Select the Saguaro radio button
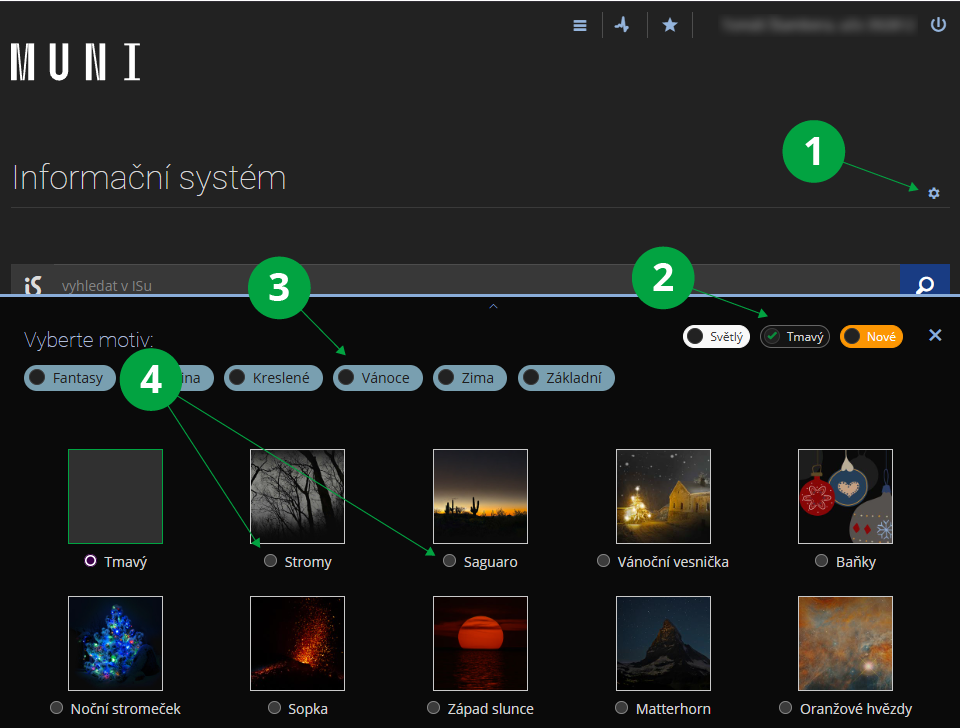The height and width of the screenshot is (728, 961). (449, 561)
